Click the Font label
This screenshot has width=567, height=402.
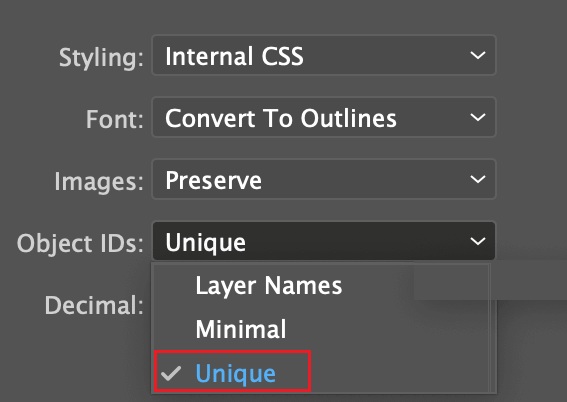coord(115,119)
